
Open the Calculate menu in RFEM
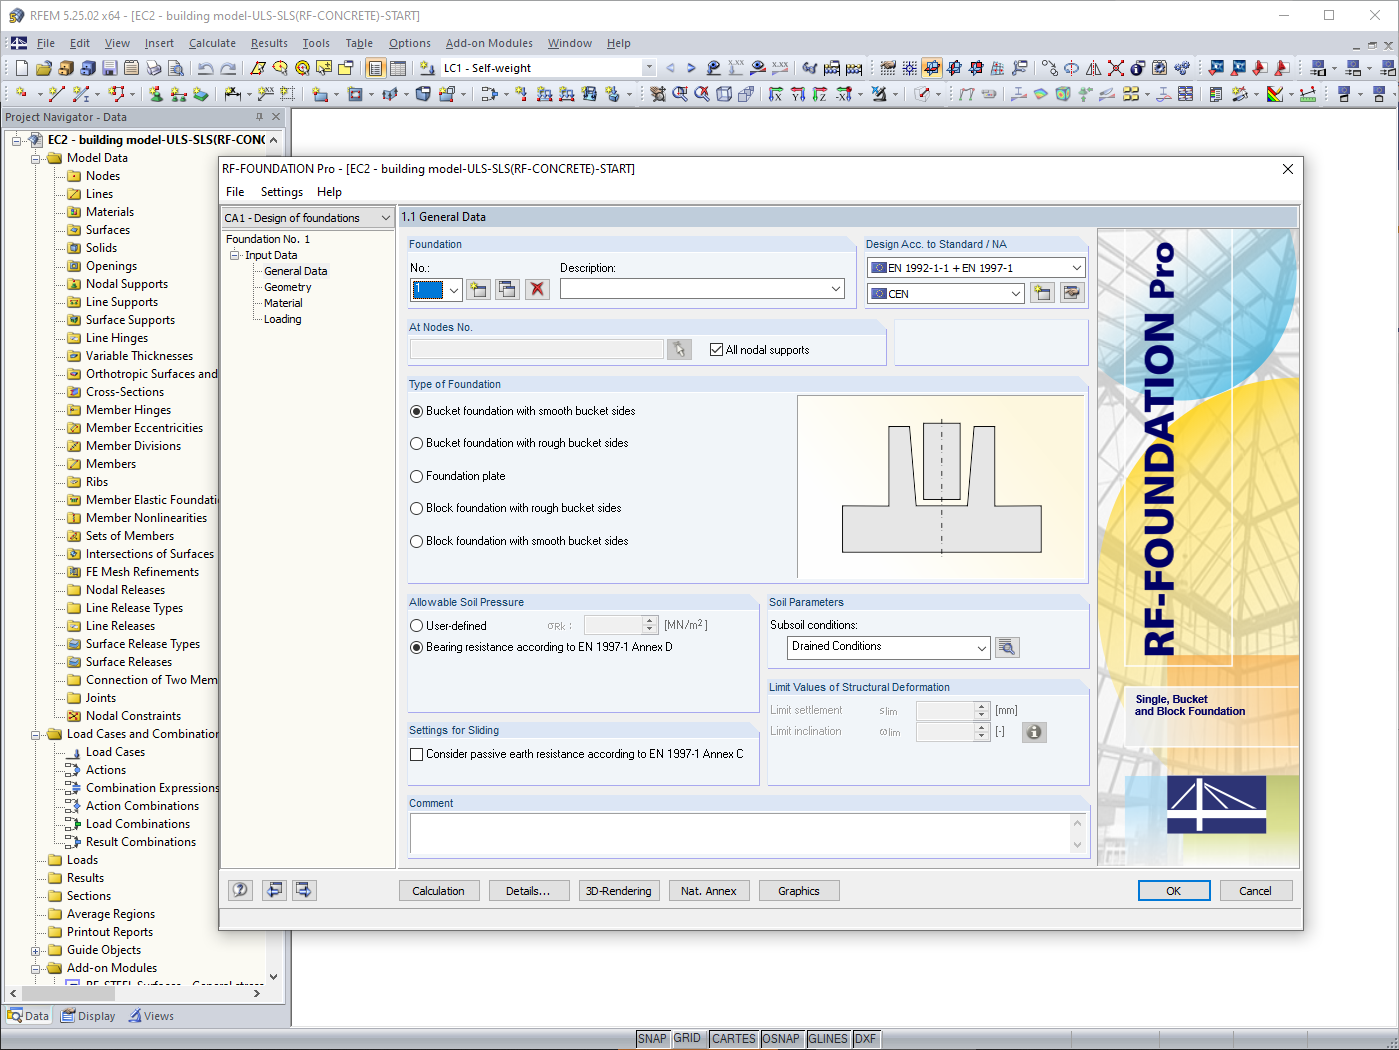pos(212,43)
